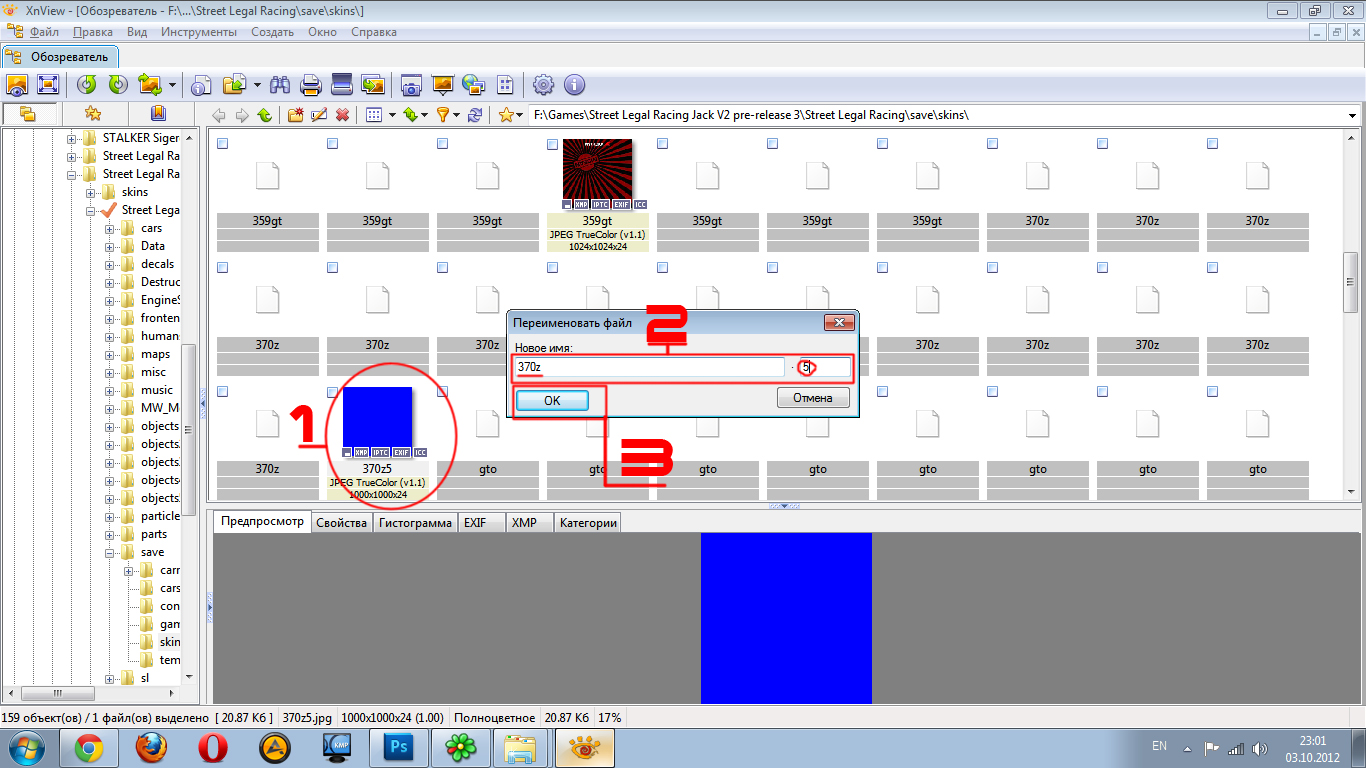
Task: Confirm rename with OK button
Action: point(552,399)
